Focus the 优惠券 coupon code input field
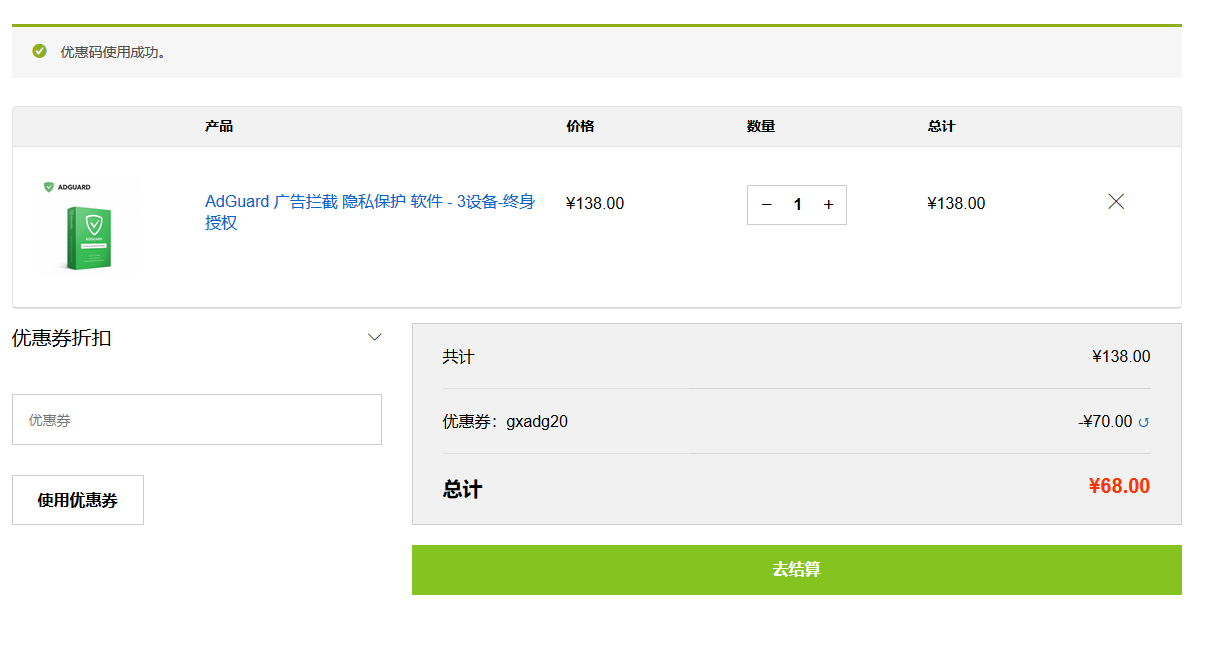 197,420
